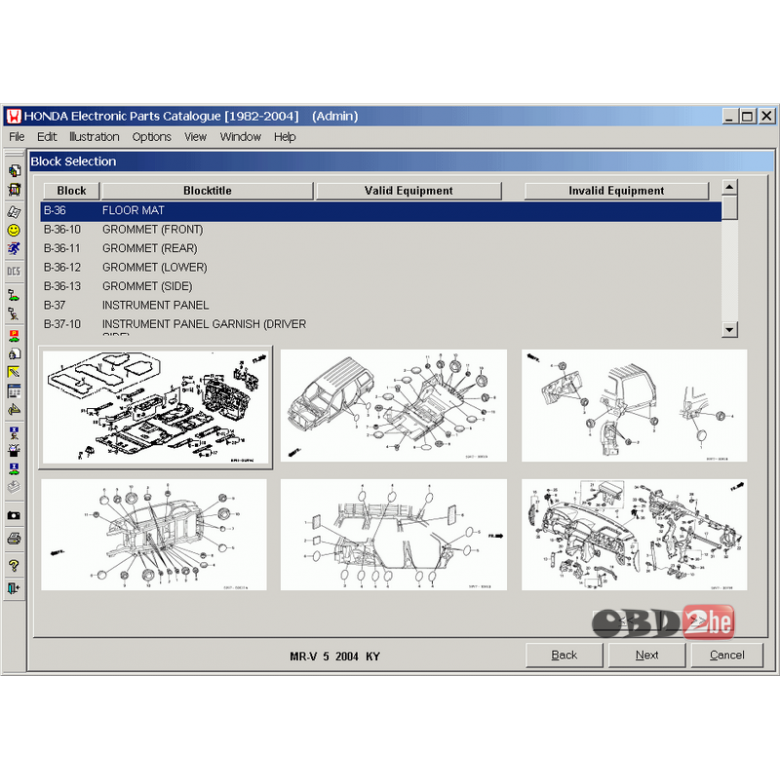Click the block list scroll up arrow
780x780 pixels.
(729, 188)
